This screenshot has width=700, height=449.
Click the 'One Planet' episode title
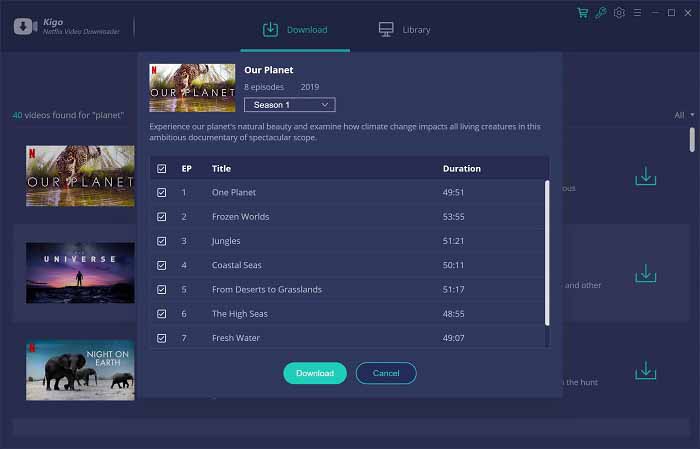(x=234, y=192)
